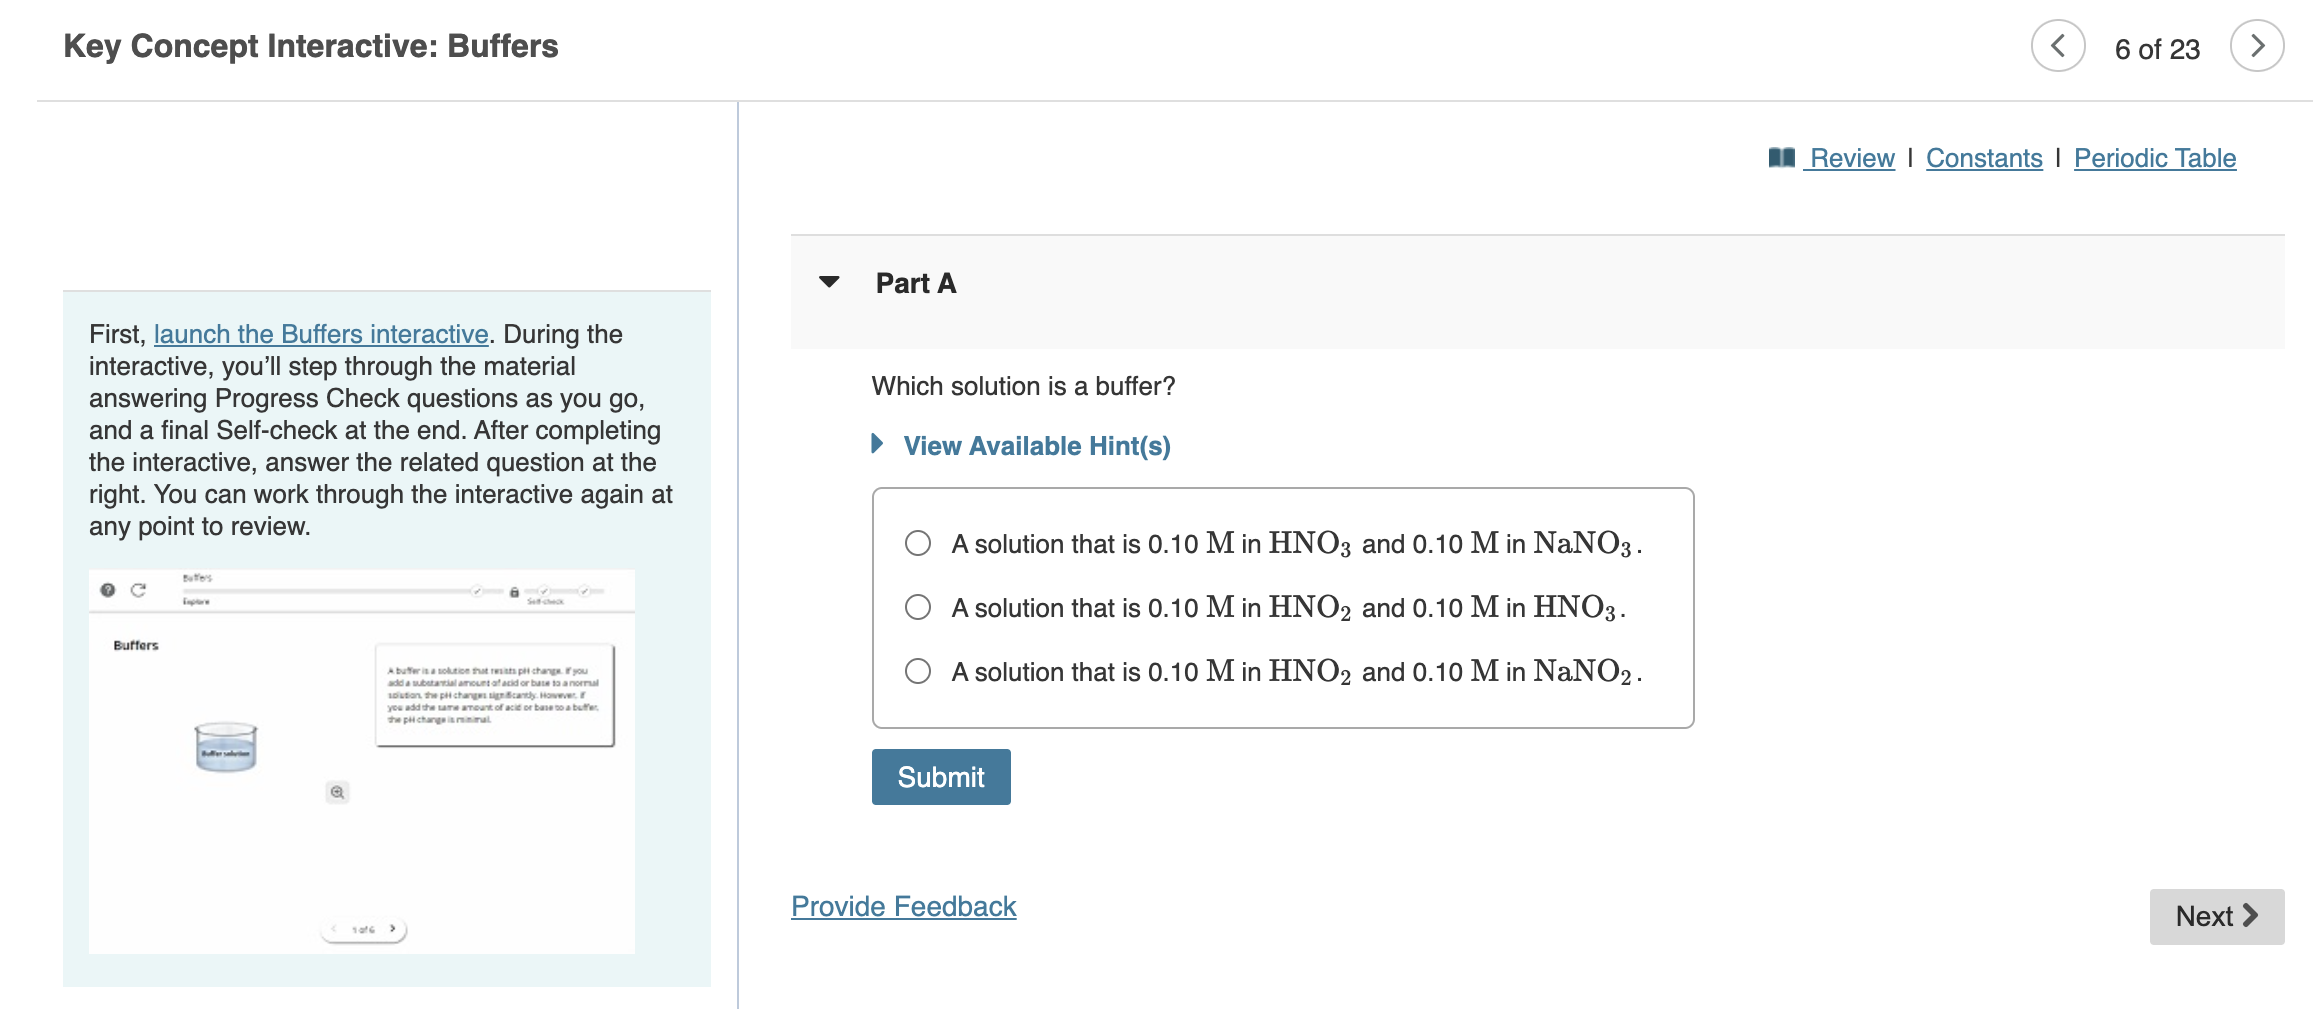2313x1009 pixels.
Task: Collapse the Part A section
Action: coord(830,282)
